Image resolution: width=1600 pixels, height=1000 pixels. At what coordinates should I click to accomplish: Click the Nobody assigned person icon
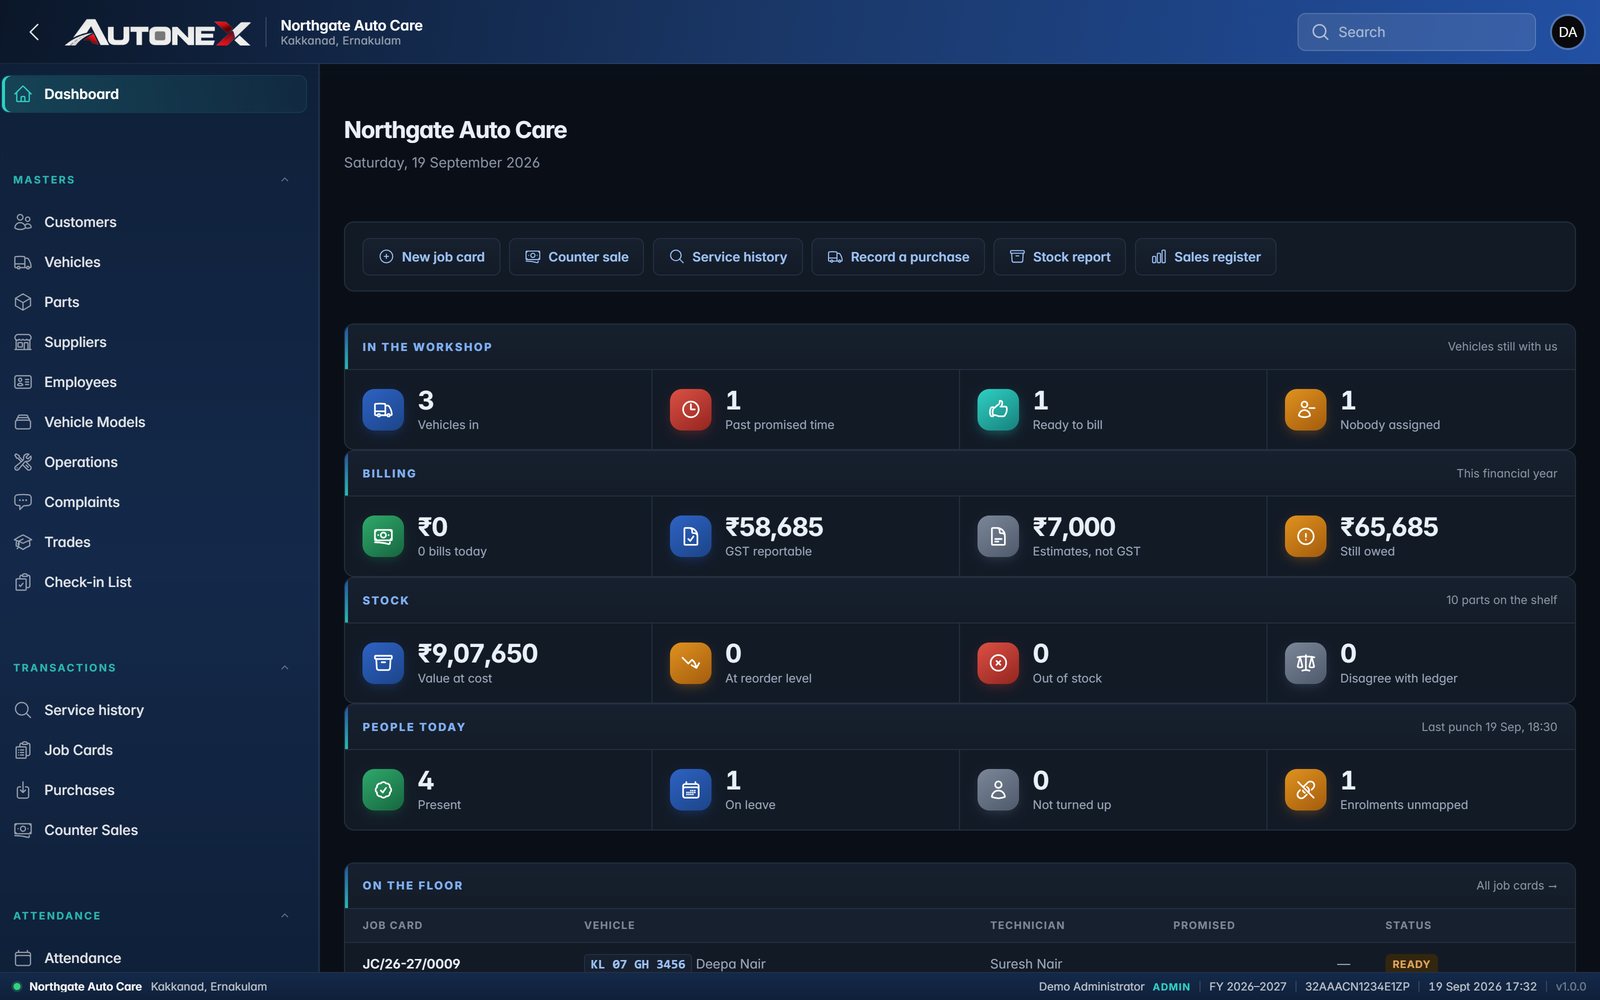[x=1305, y=410]
